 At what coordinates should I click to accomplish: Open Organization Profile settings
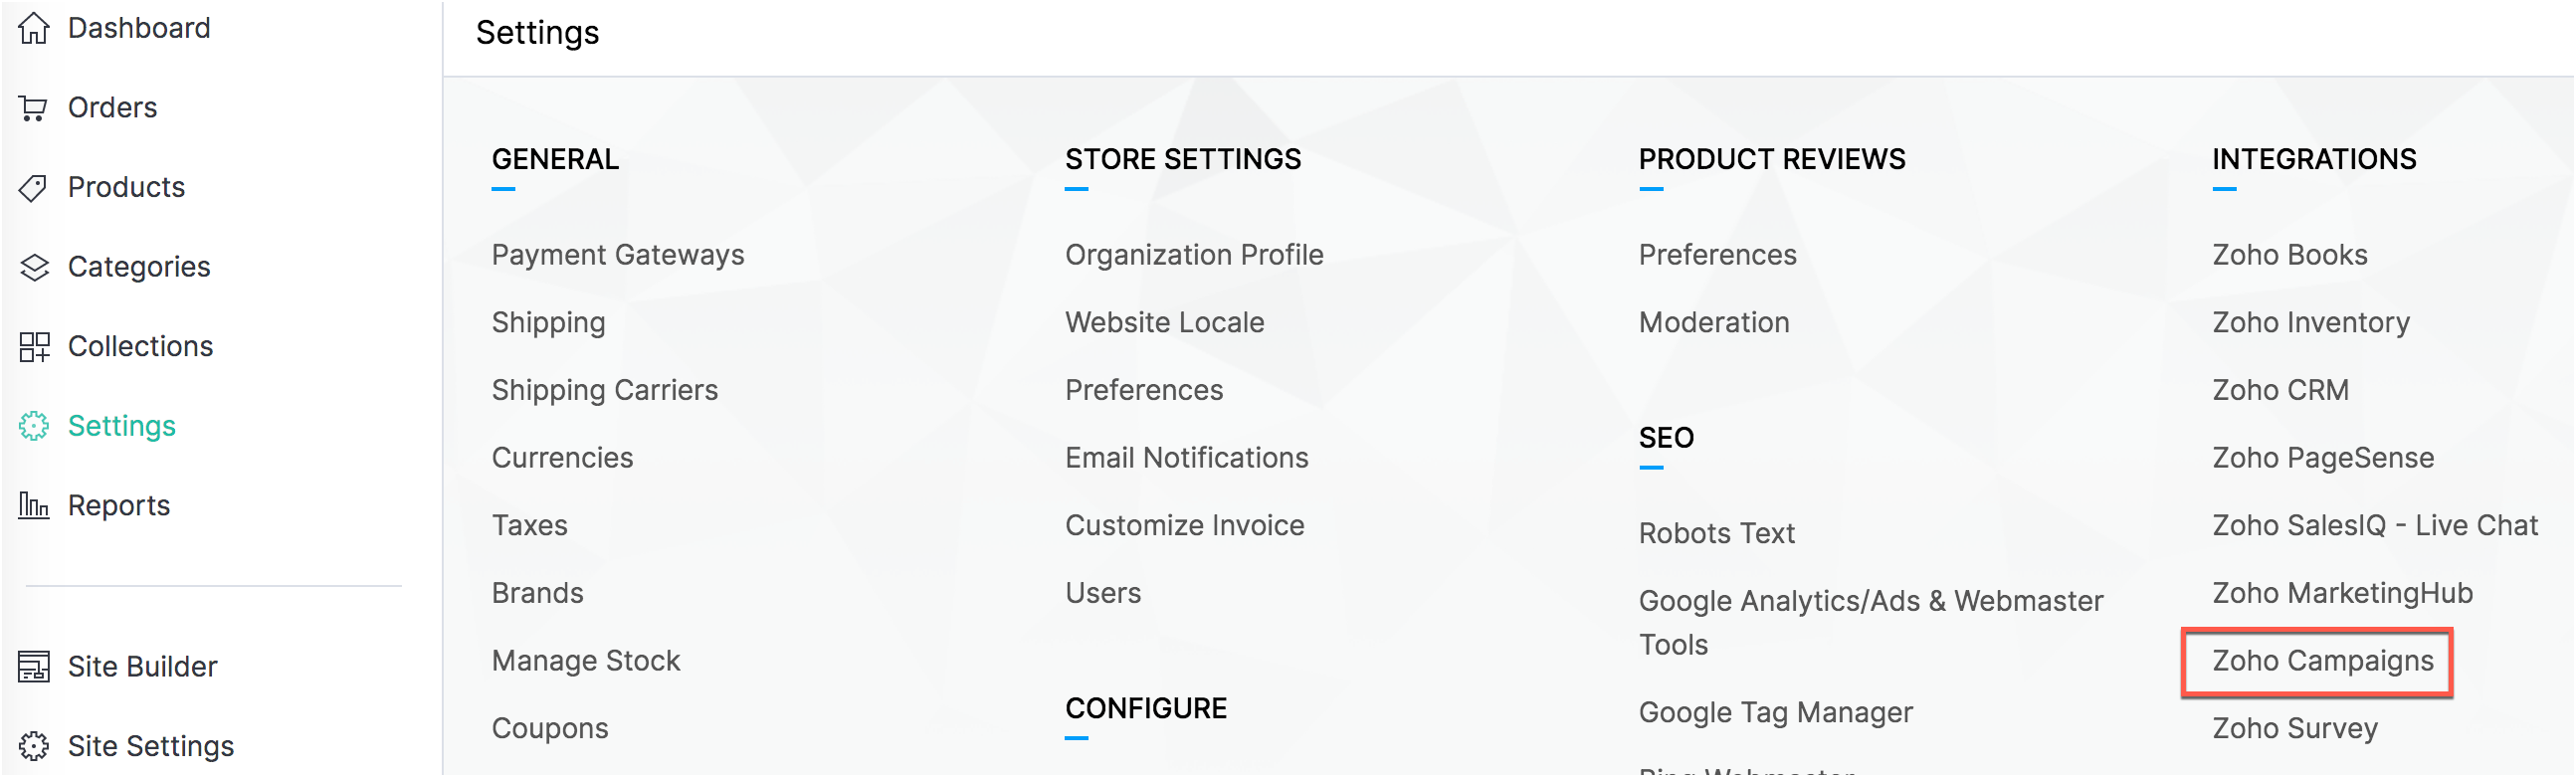[x=1193, y=255]
